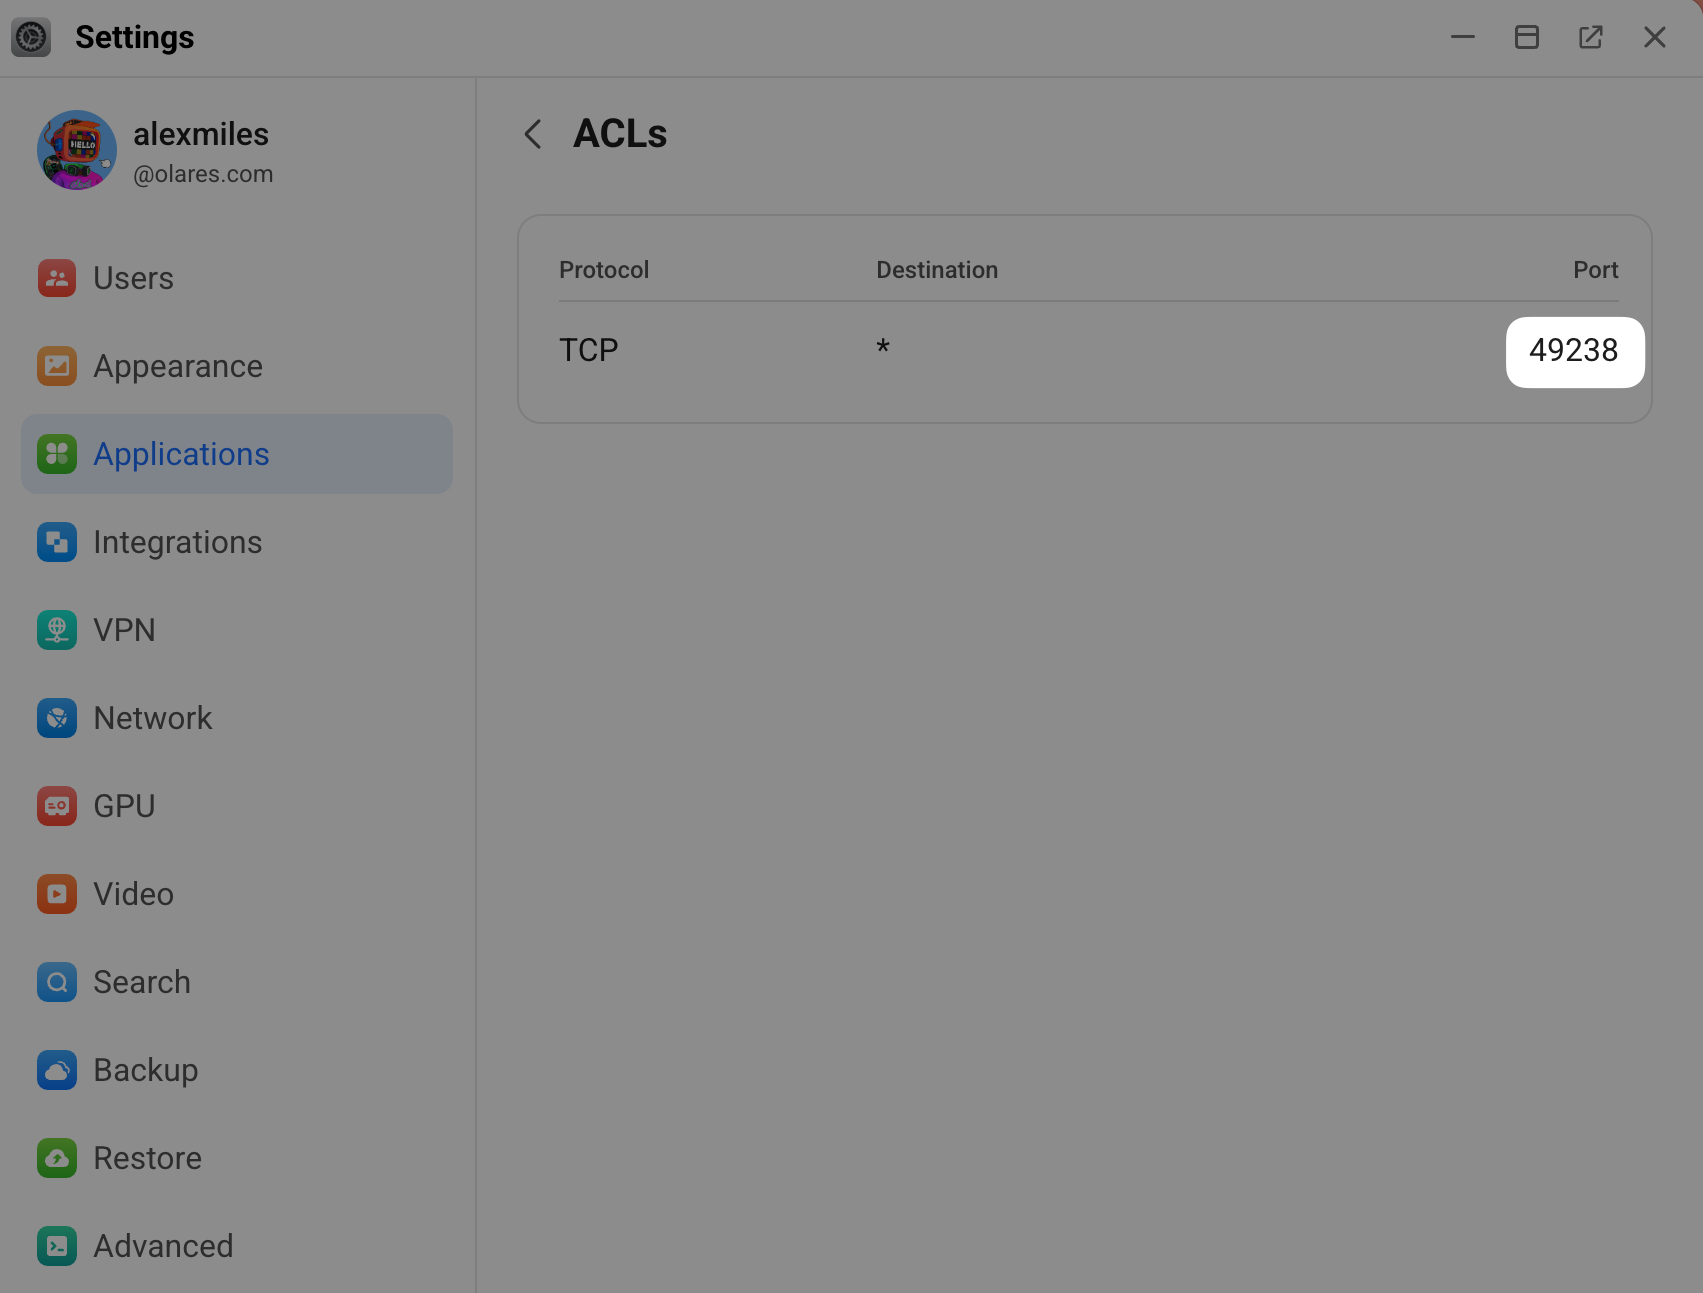The width and height of the screenshot is (1703, 1293).
Task: Open Advanced settings
Action: (162, 1246)
